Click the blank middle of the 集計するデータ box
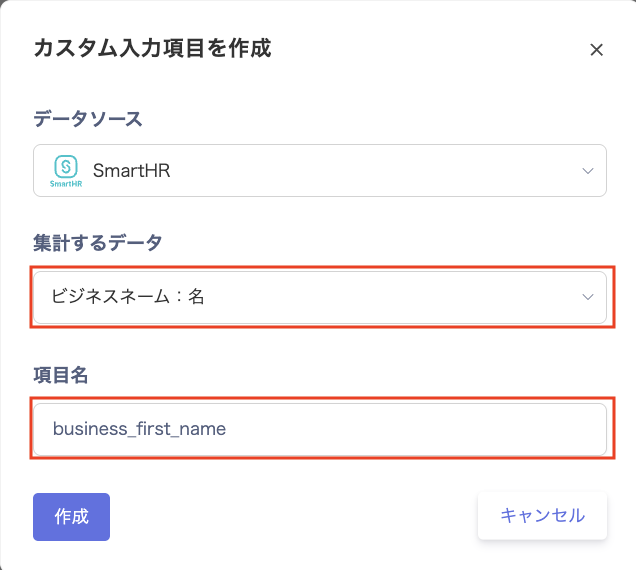636x570 pixels. pyautogui.click(x=389, y=297)
